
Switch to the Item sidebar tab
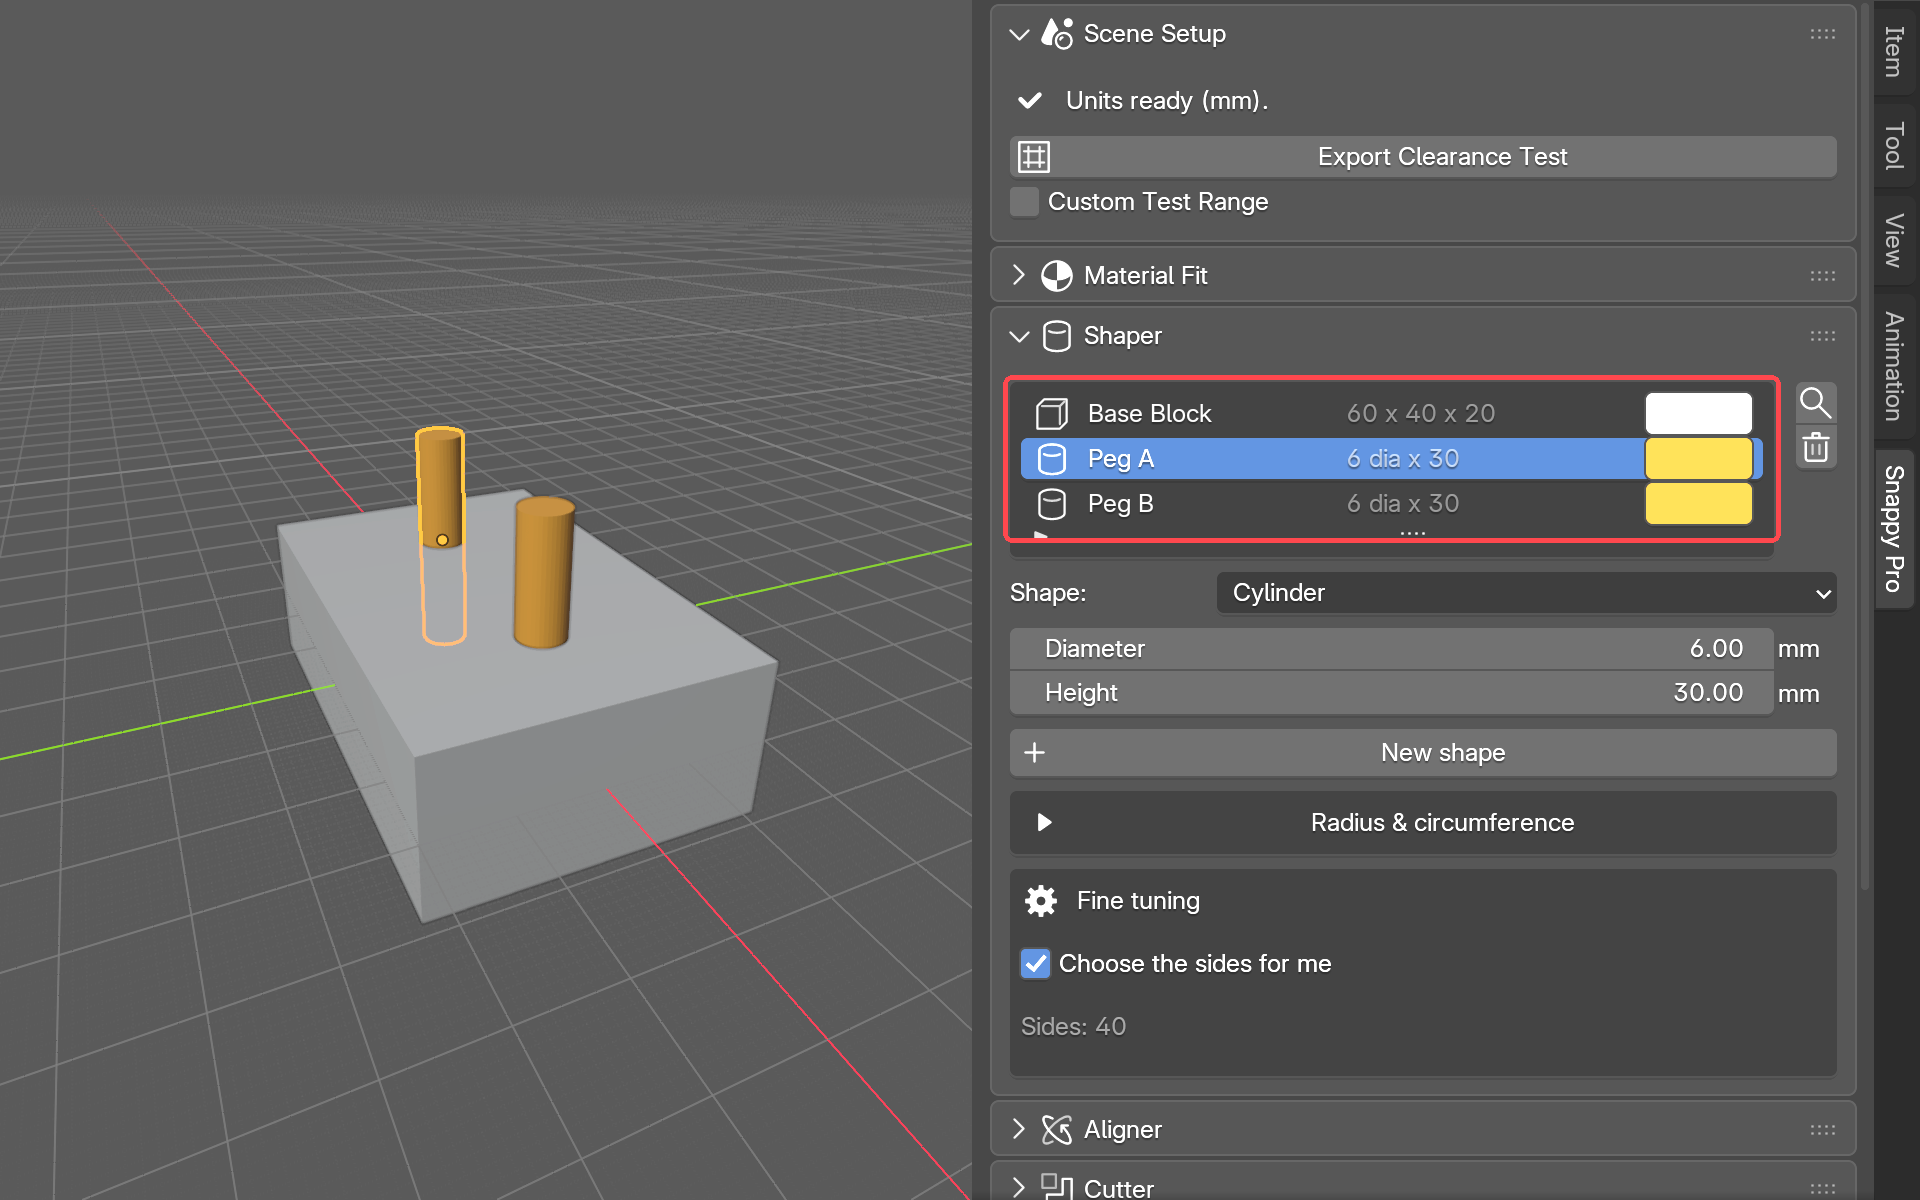(1894, 50)
